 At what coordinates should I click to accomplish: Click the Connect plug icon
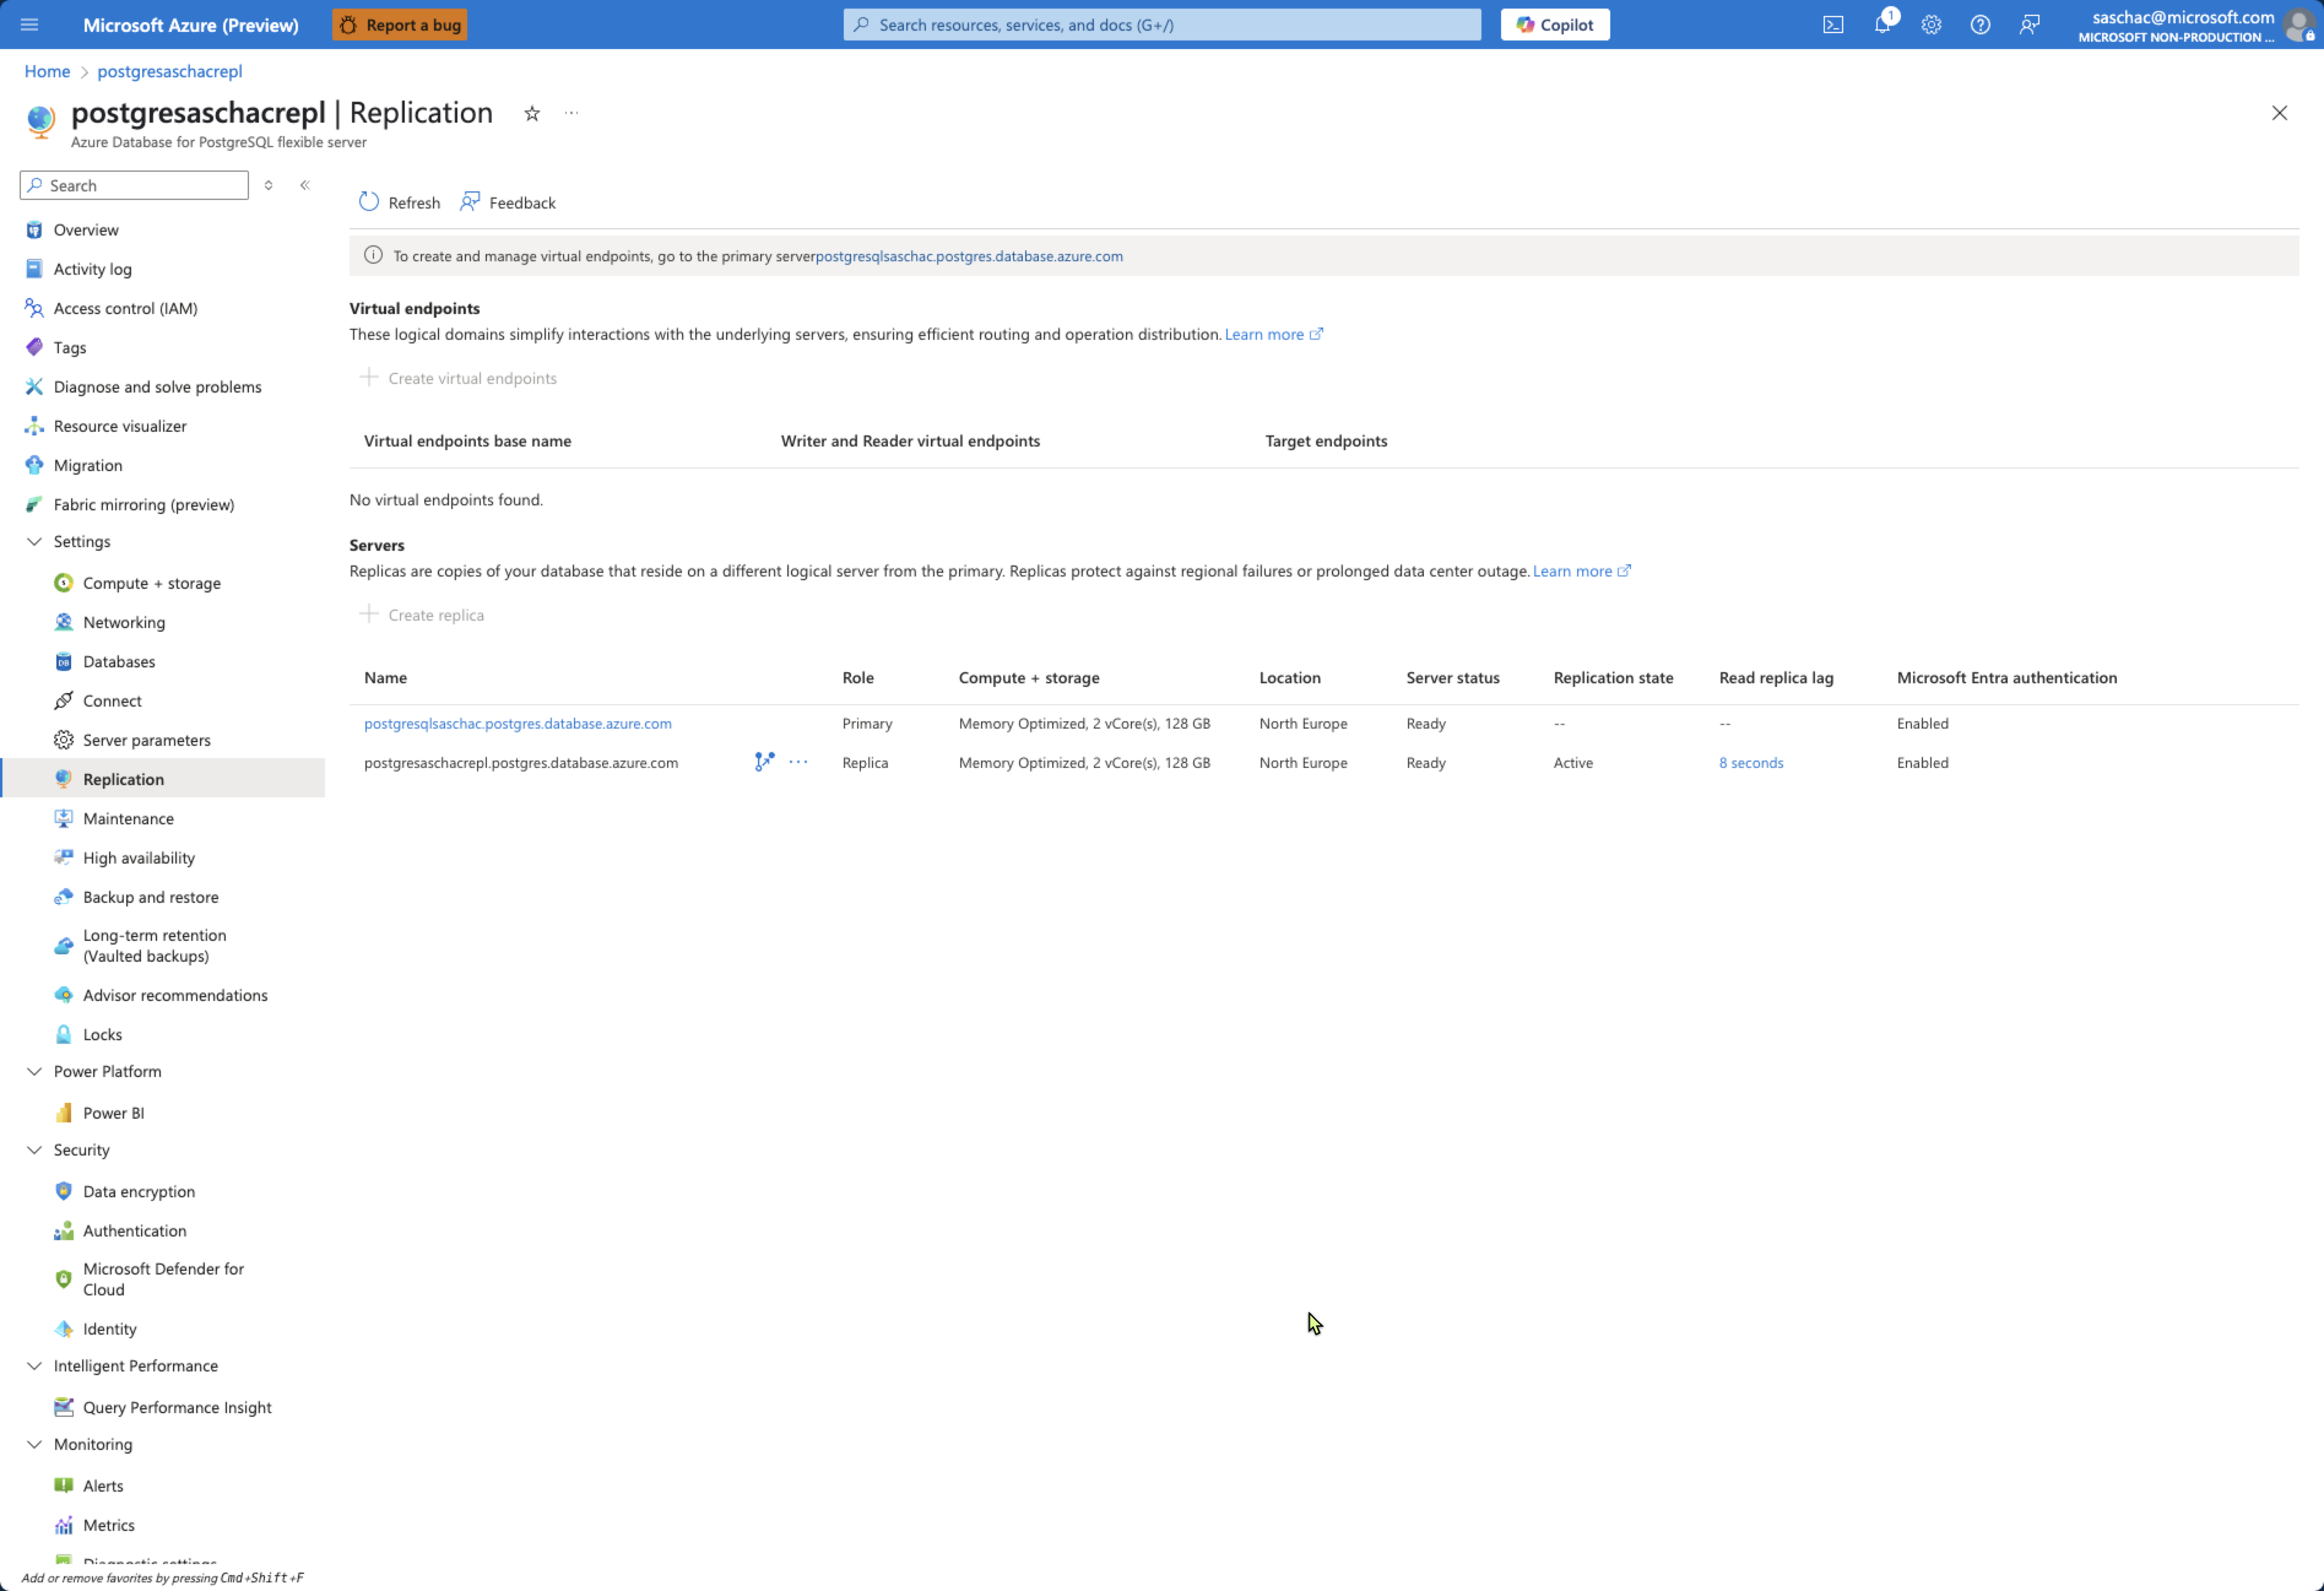pos(63,701)
